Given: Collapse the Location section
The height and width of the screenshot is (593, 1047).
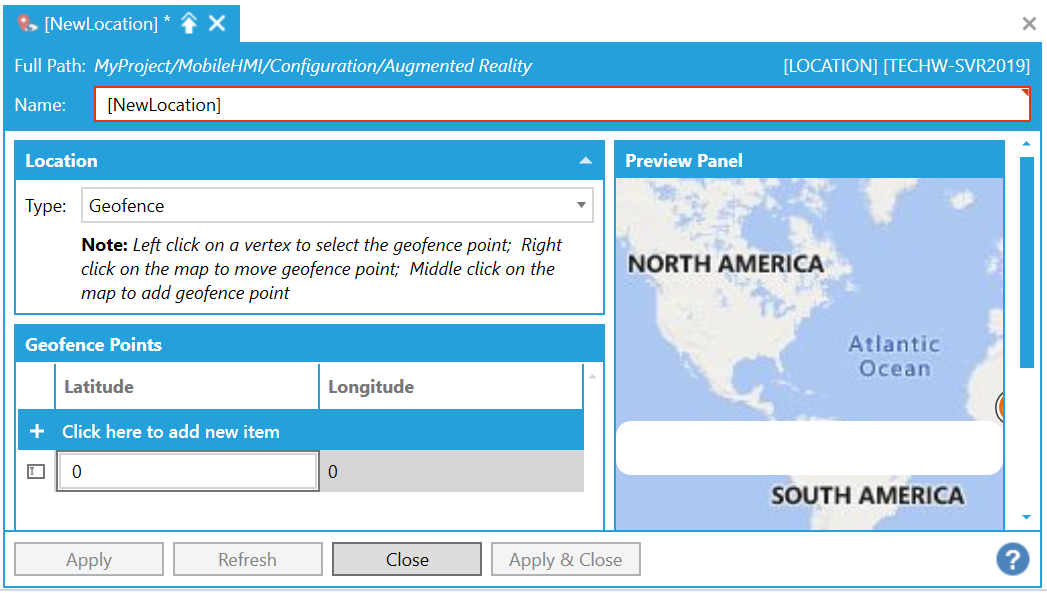Looking at the screenshot, I should pos(584,161).
